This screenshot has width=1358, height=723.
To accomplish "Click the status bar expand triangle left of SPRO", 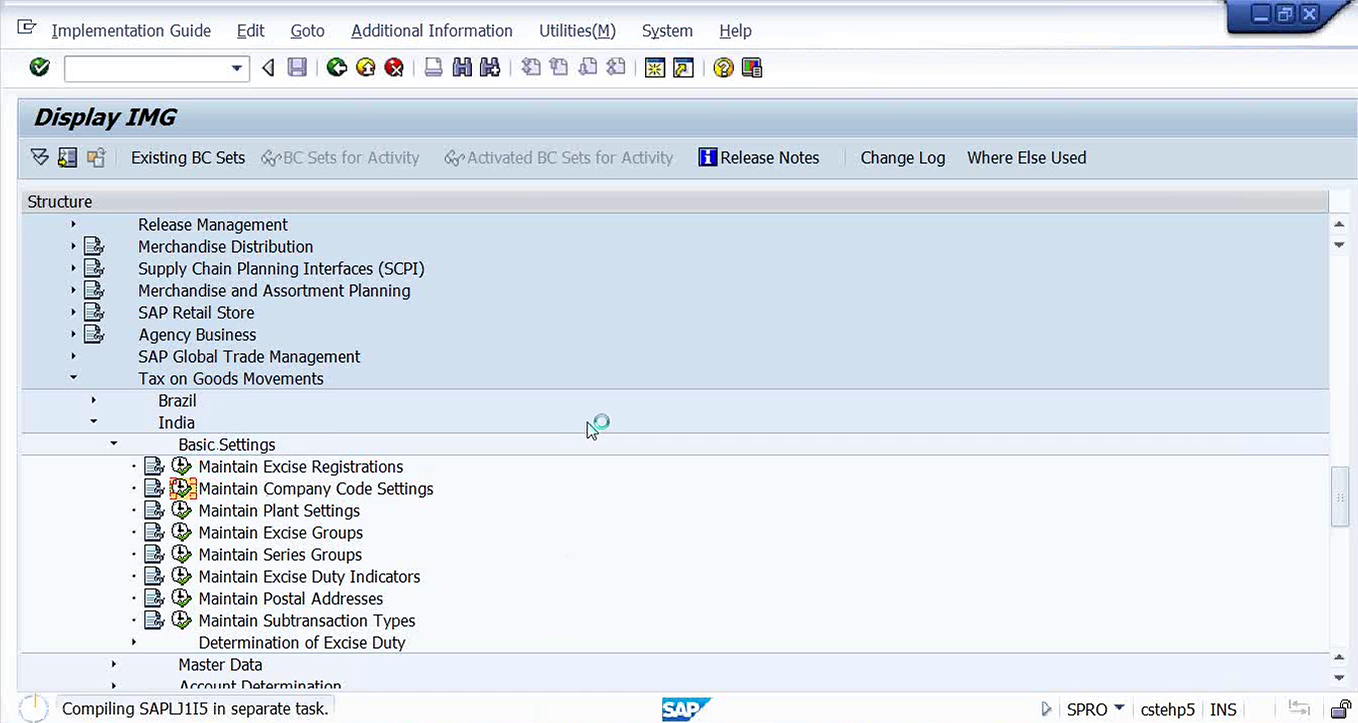I will [1046, 709].
